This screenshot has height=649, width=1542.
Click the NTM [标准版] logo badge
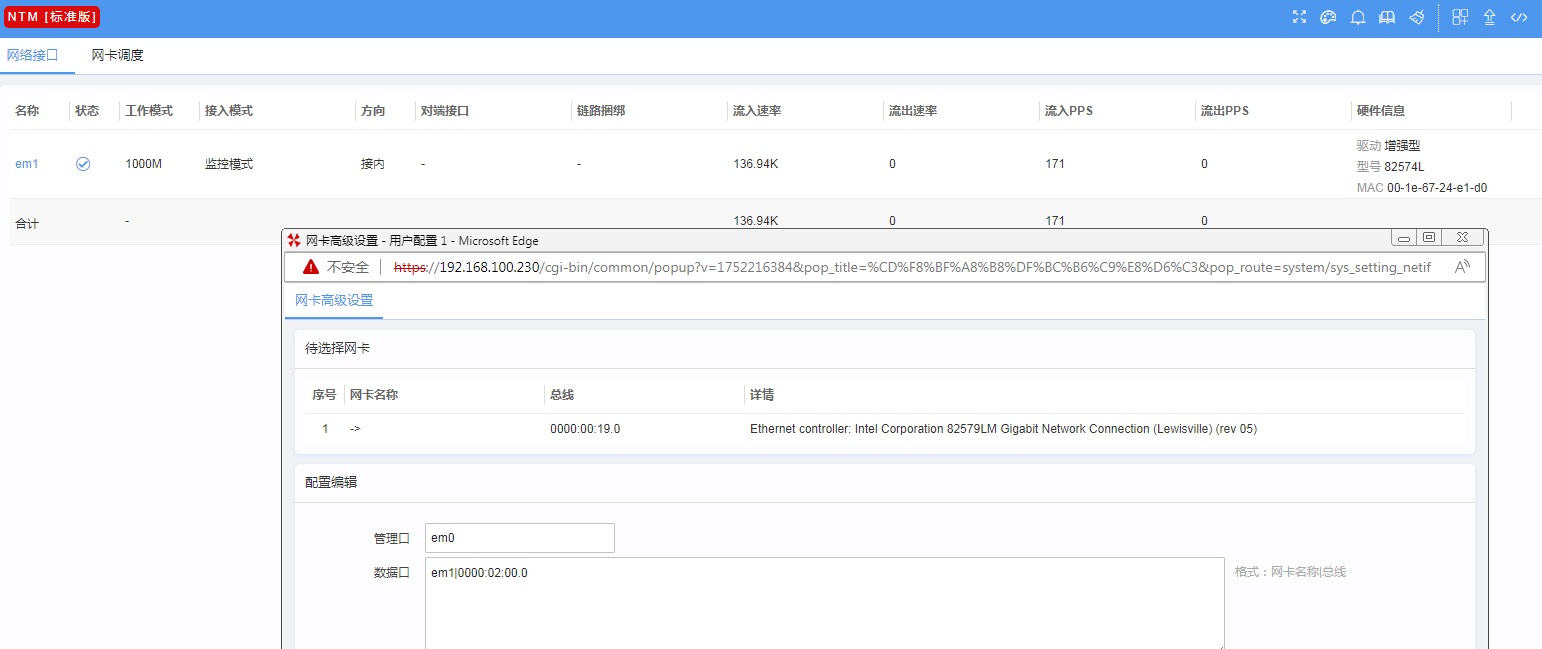pos(52,17)
